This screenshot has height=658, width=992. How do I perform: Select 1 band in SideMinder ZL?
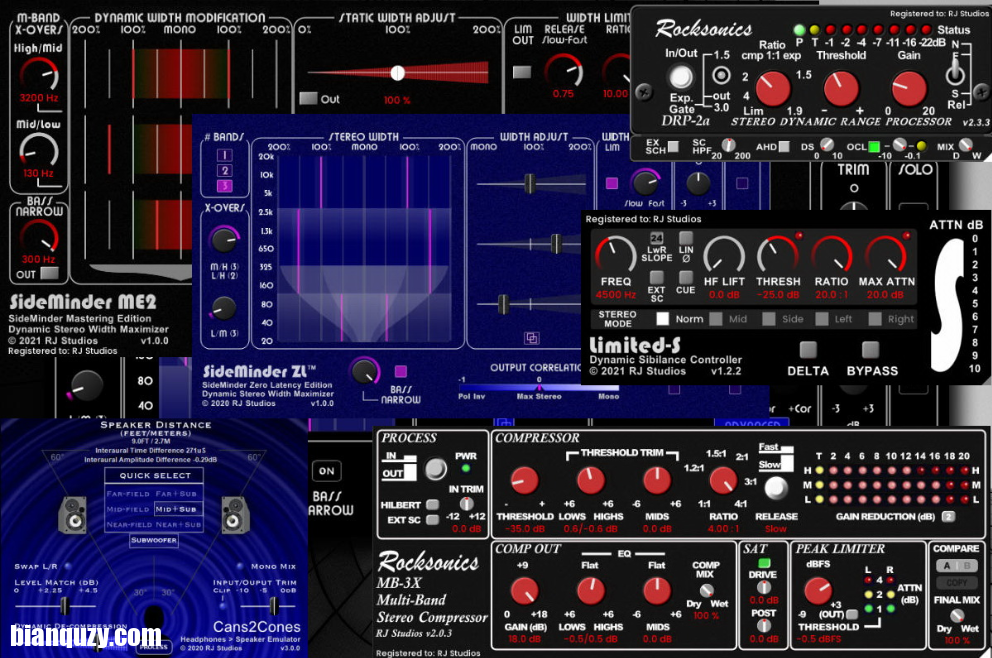point(225,155)
